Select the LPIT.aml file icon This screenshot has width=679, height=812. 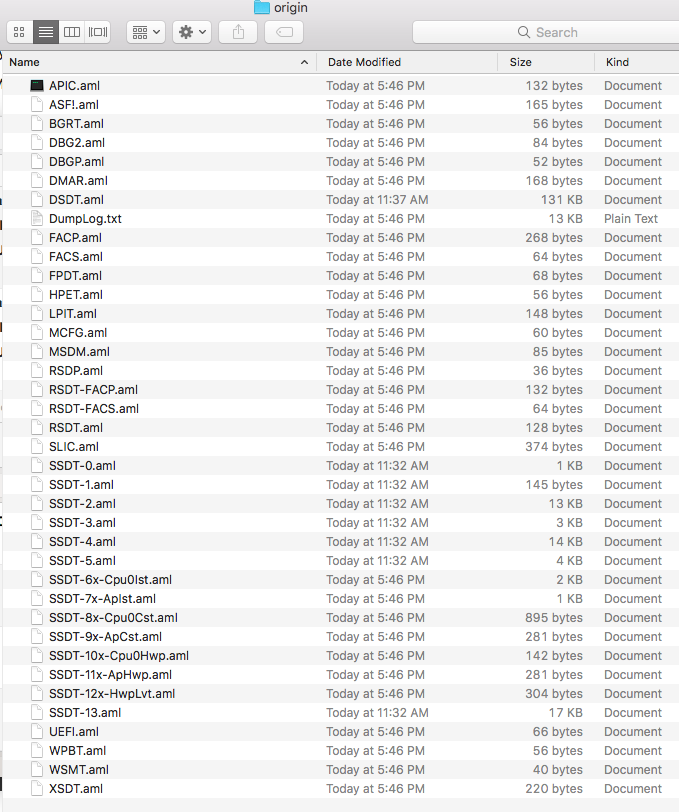pyautogui.click(x=37, y=313)
